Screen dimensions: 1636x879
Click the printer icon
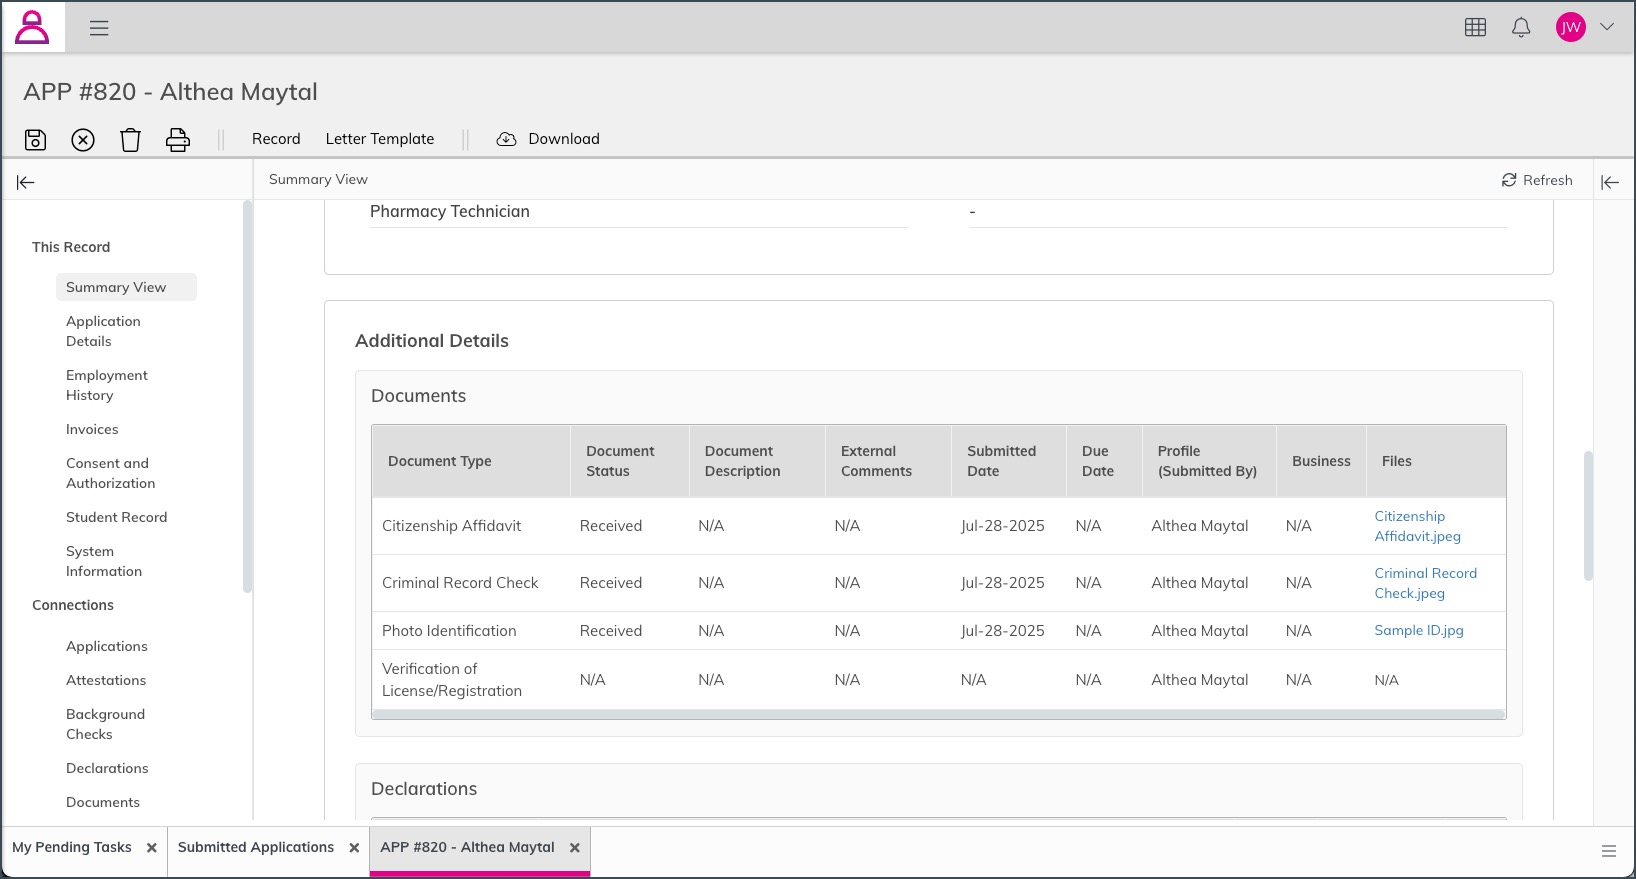pyautogui.click(x=178, y=139)
